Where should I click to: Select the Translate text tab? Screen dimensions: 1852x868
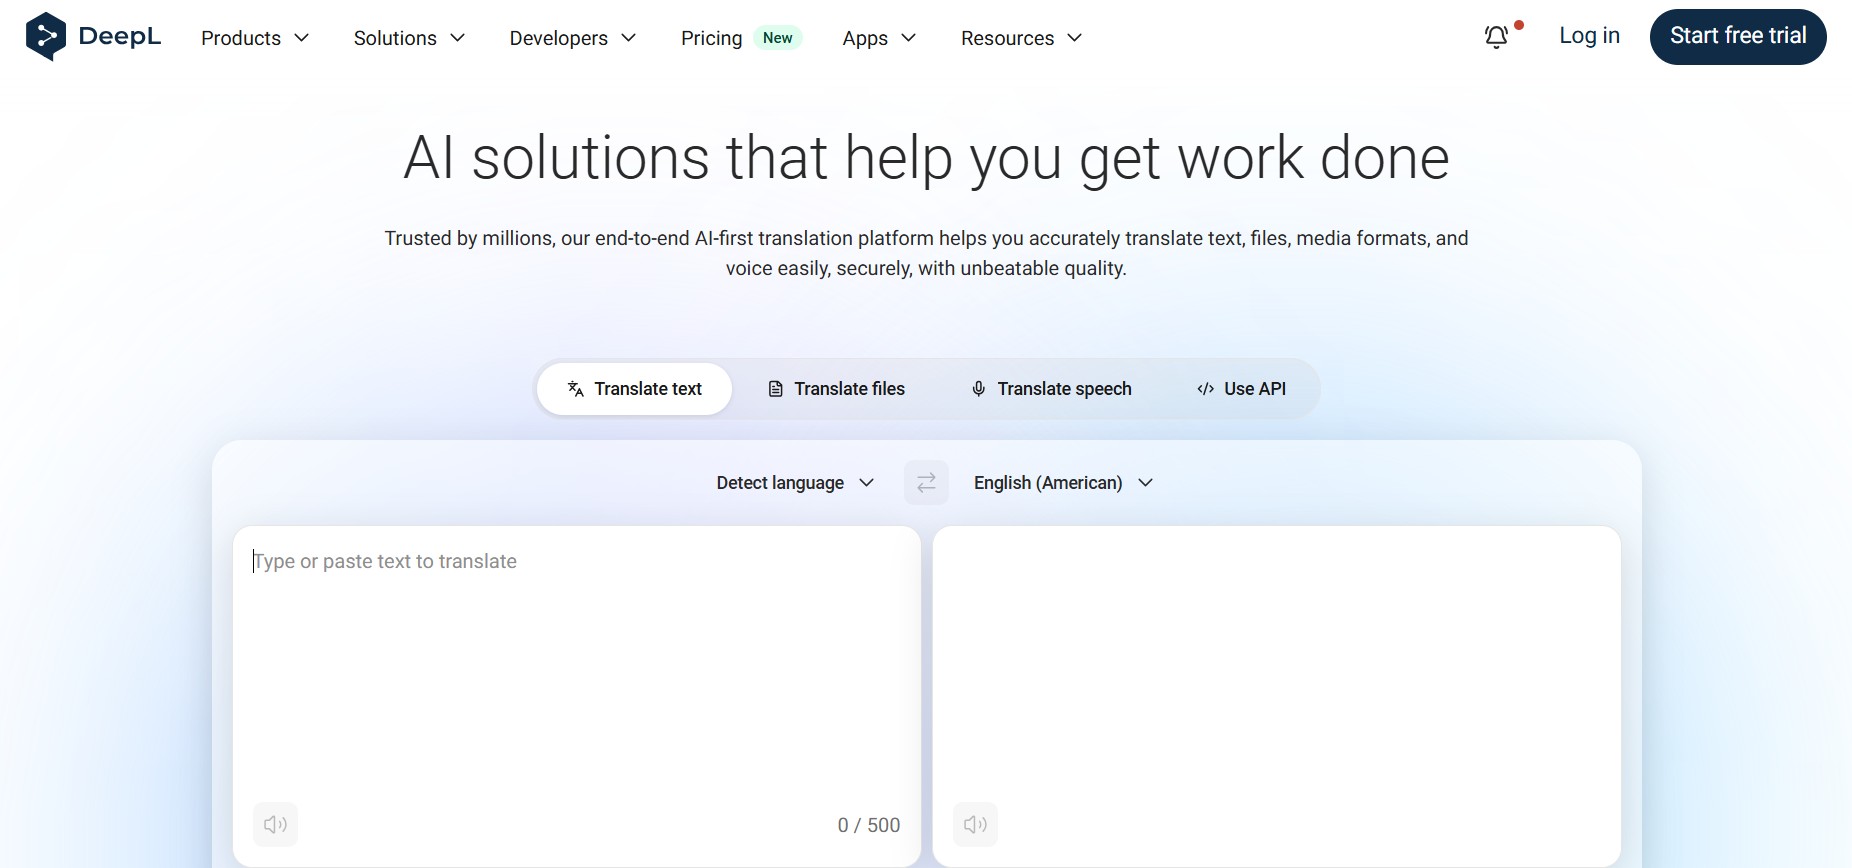tap(634, 389)
